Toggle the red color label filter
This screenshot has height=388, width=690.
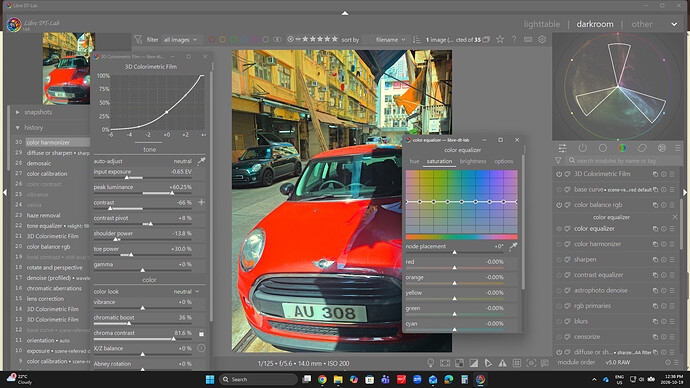point(212,40)
